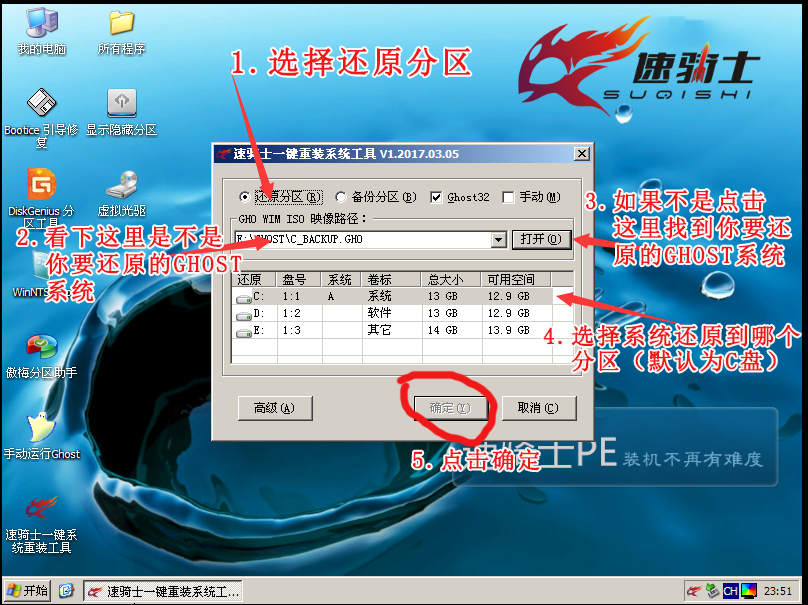Click the 还原 column header
The width and height of the screenshot is (808, 605).
254,279
